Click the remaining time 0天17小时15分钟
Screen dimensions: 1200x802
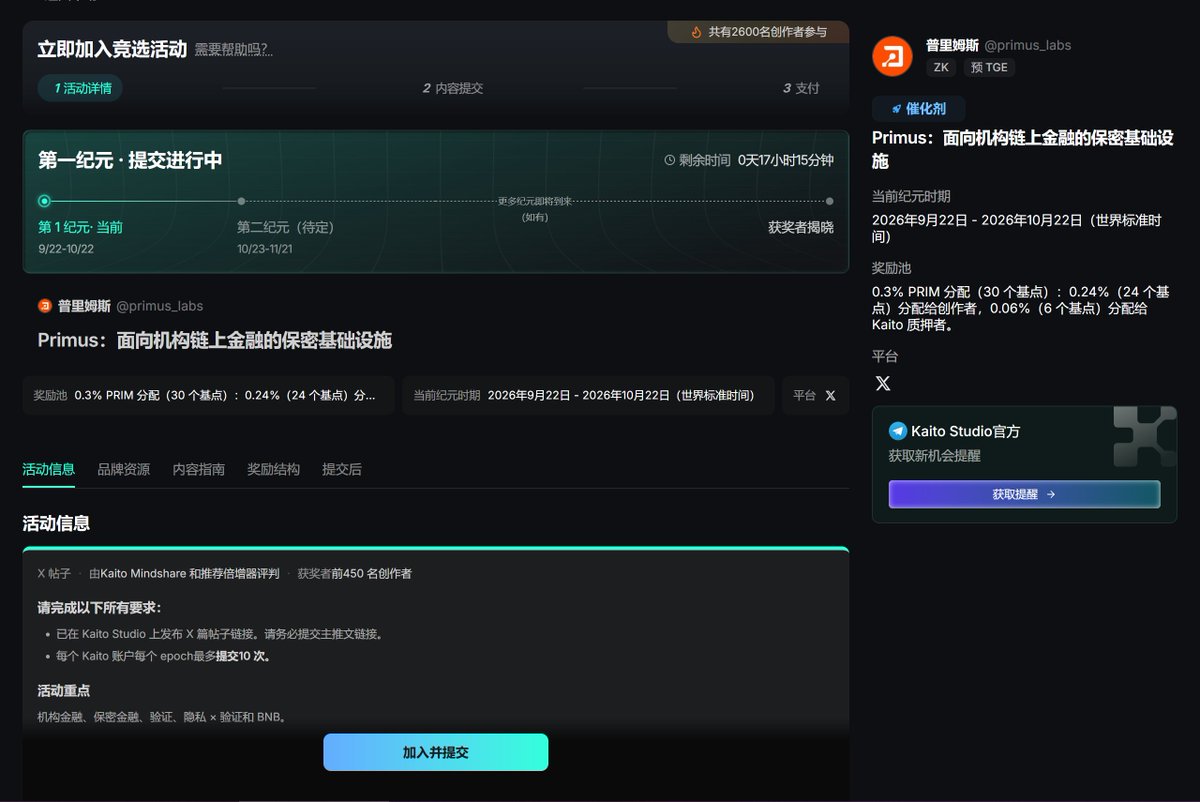pos(786,160)
